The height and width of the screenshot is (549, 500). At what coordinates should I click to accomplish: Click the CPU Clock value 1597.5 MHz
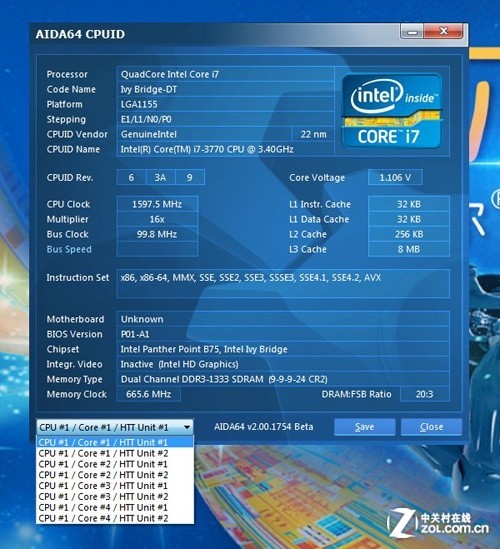click(157, 204)
